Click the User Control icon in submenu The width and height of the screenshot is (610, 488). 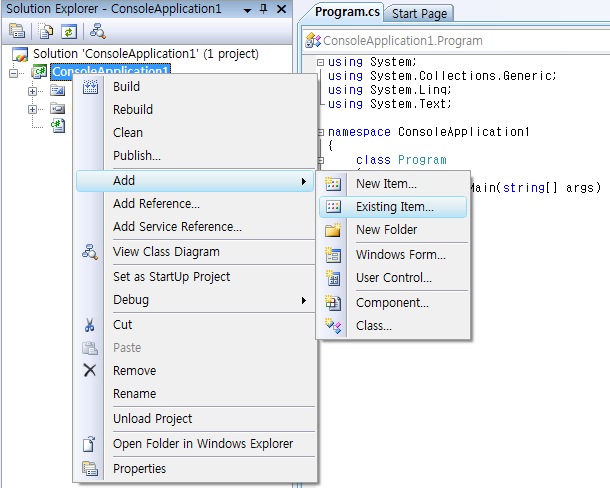(x=333, y=278)
